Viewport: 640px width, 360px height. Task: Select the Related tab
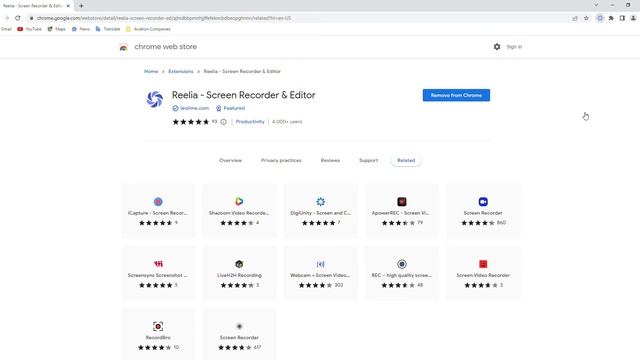406,160
